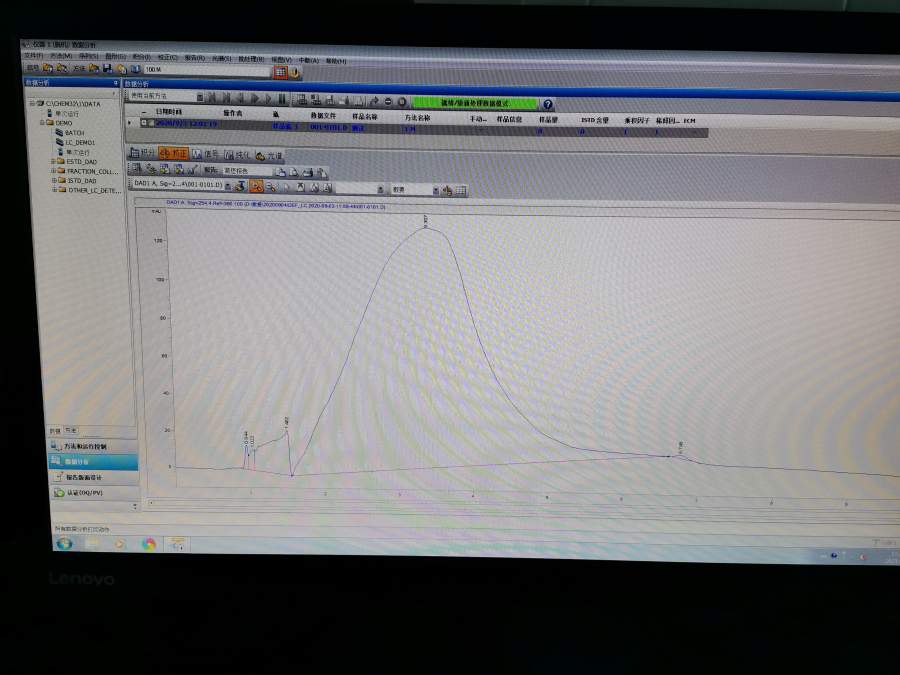Click the main peak label at apex
Screen dimensions: 900x675
(x=425, y=221)
